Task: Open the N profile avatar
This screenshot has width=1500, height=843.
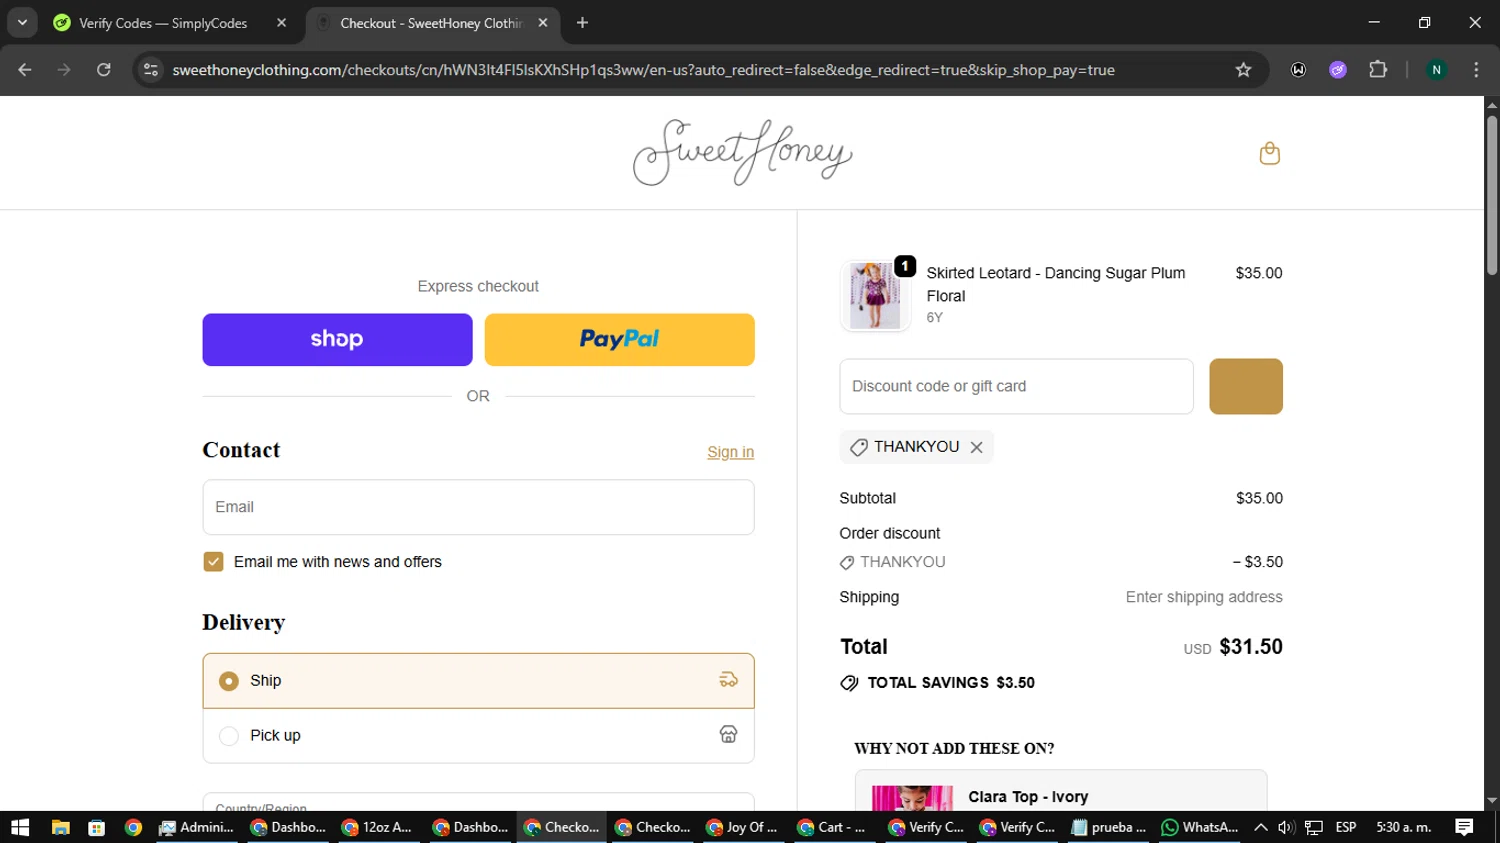Action: (1436, 70)
